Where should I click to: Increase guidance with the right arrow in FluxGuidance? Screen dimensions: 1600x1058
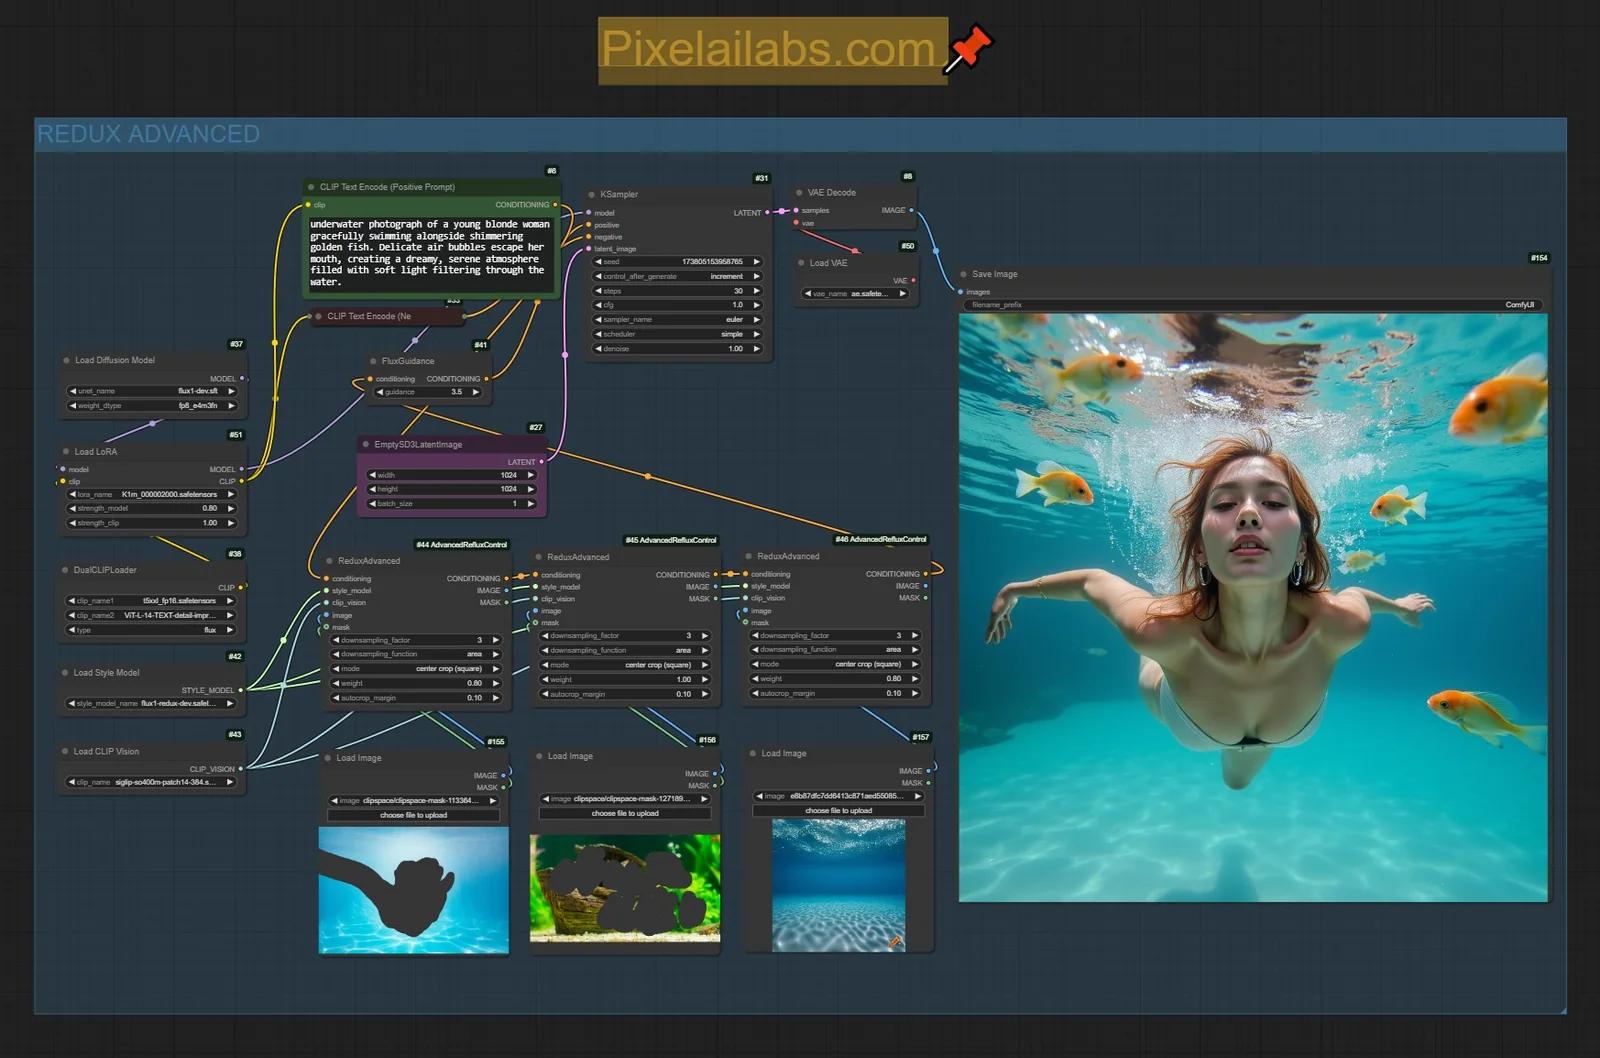[x=476, y=392]
